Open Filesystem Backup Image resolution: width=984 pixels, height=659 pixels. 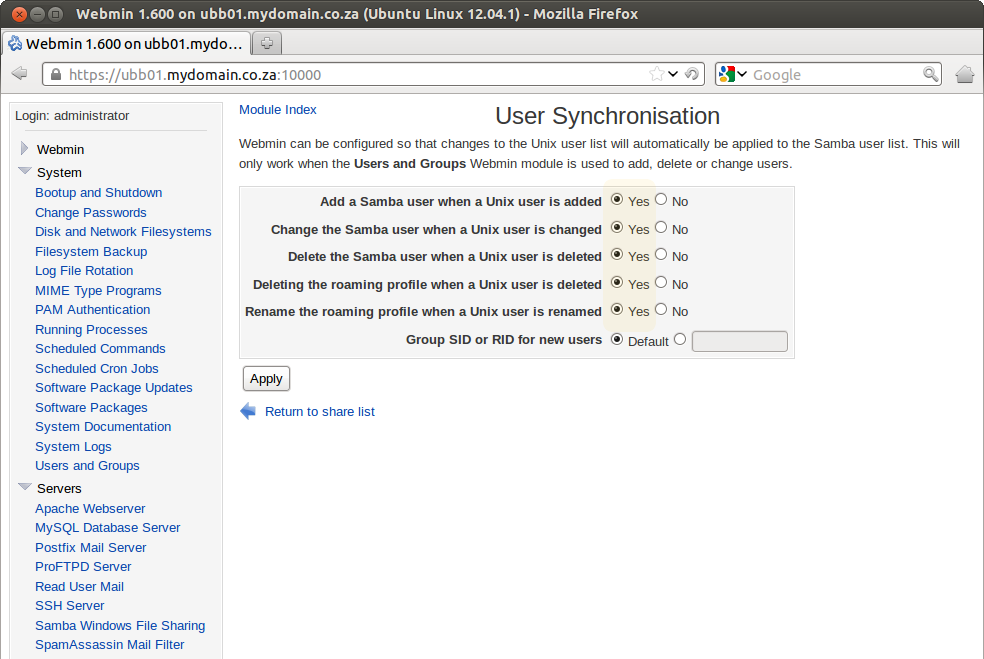[x=91, y=252]
